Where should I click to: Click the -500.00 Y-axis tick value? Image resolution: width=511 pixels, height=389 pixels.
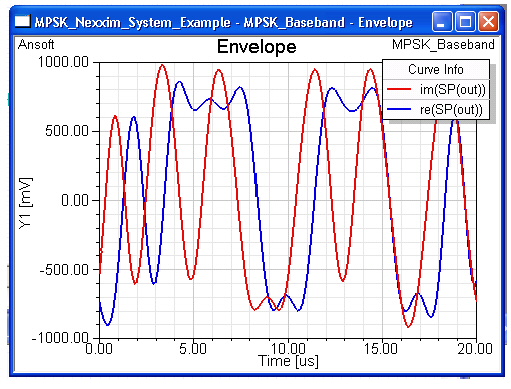64,270
